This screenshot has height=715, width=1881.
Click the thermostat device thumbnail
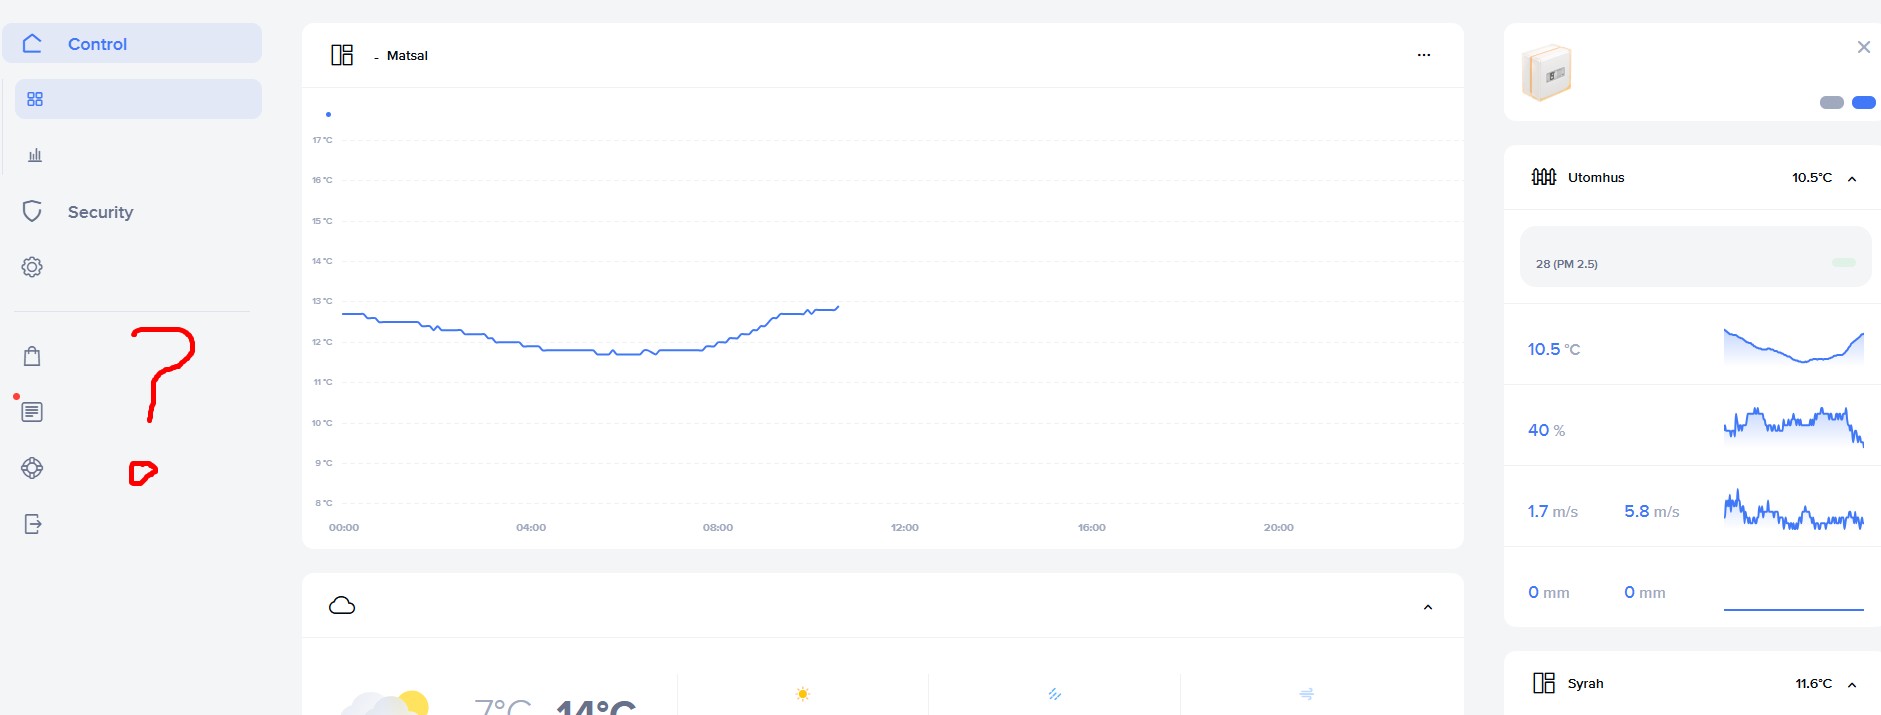click(x=1547, y=73)
